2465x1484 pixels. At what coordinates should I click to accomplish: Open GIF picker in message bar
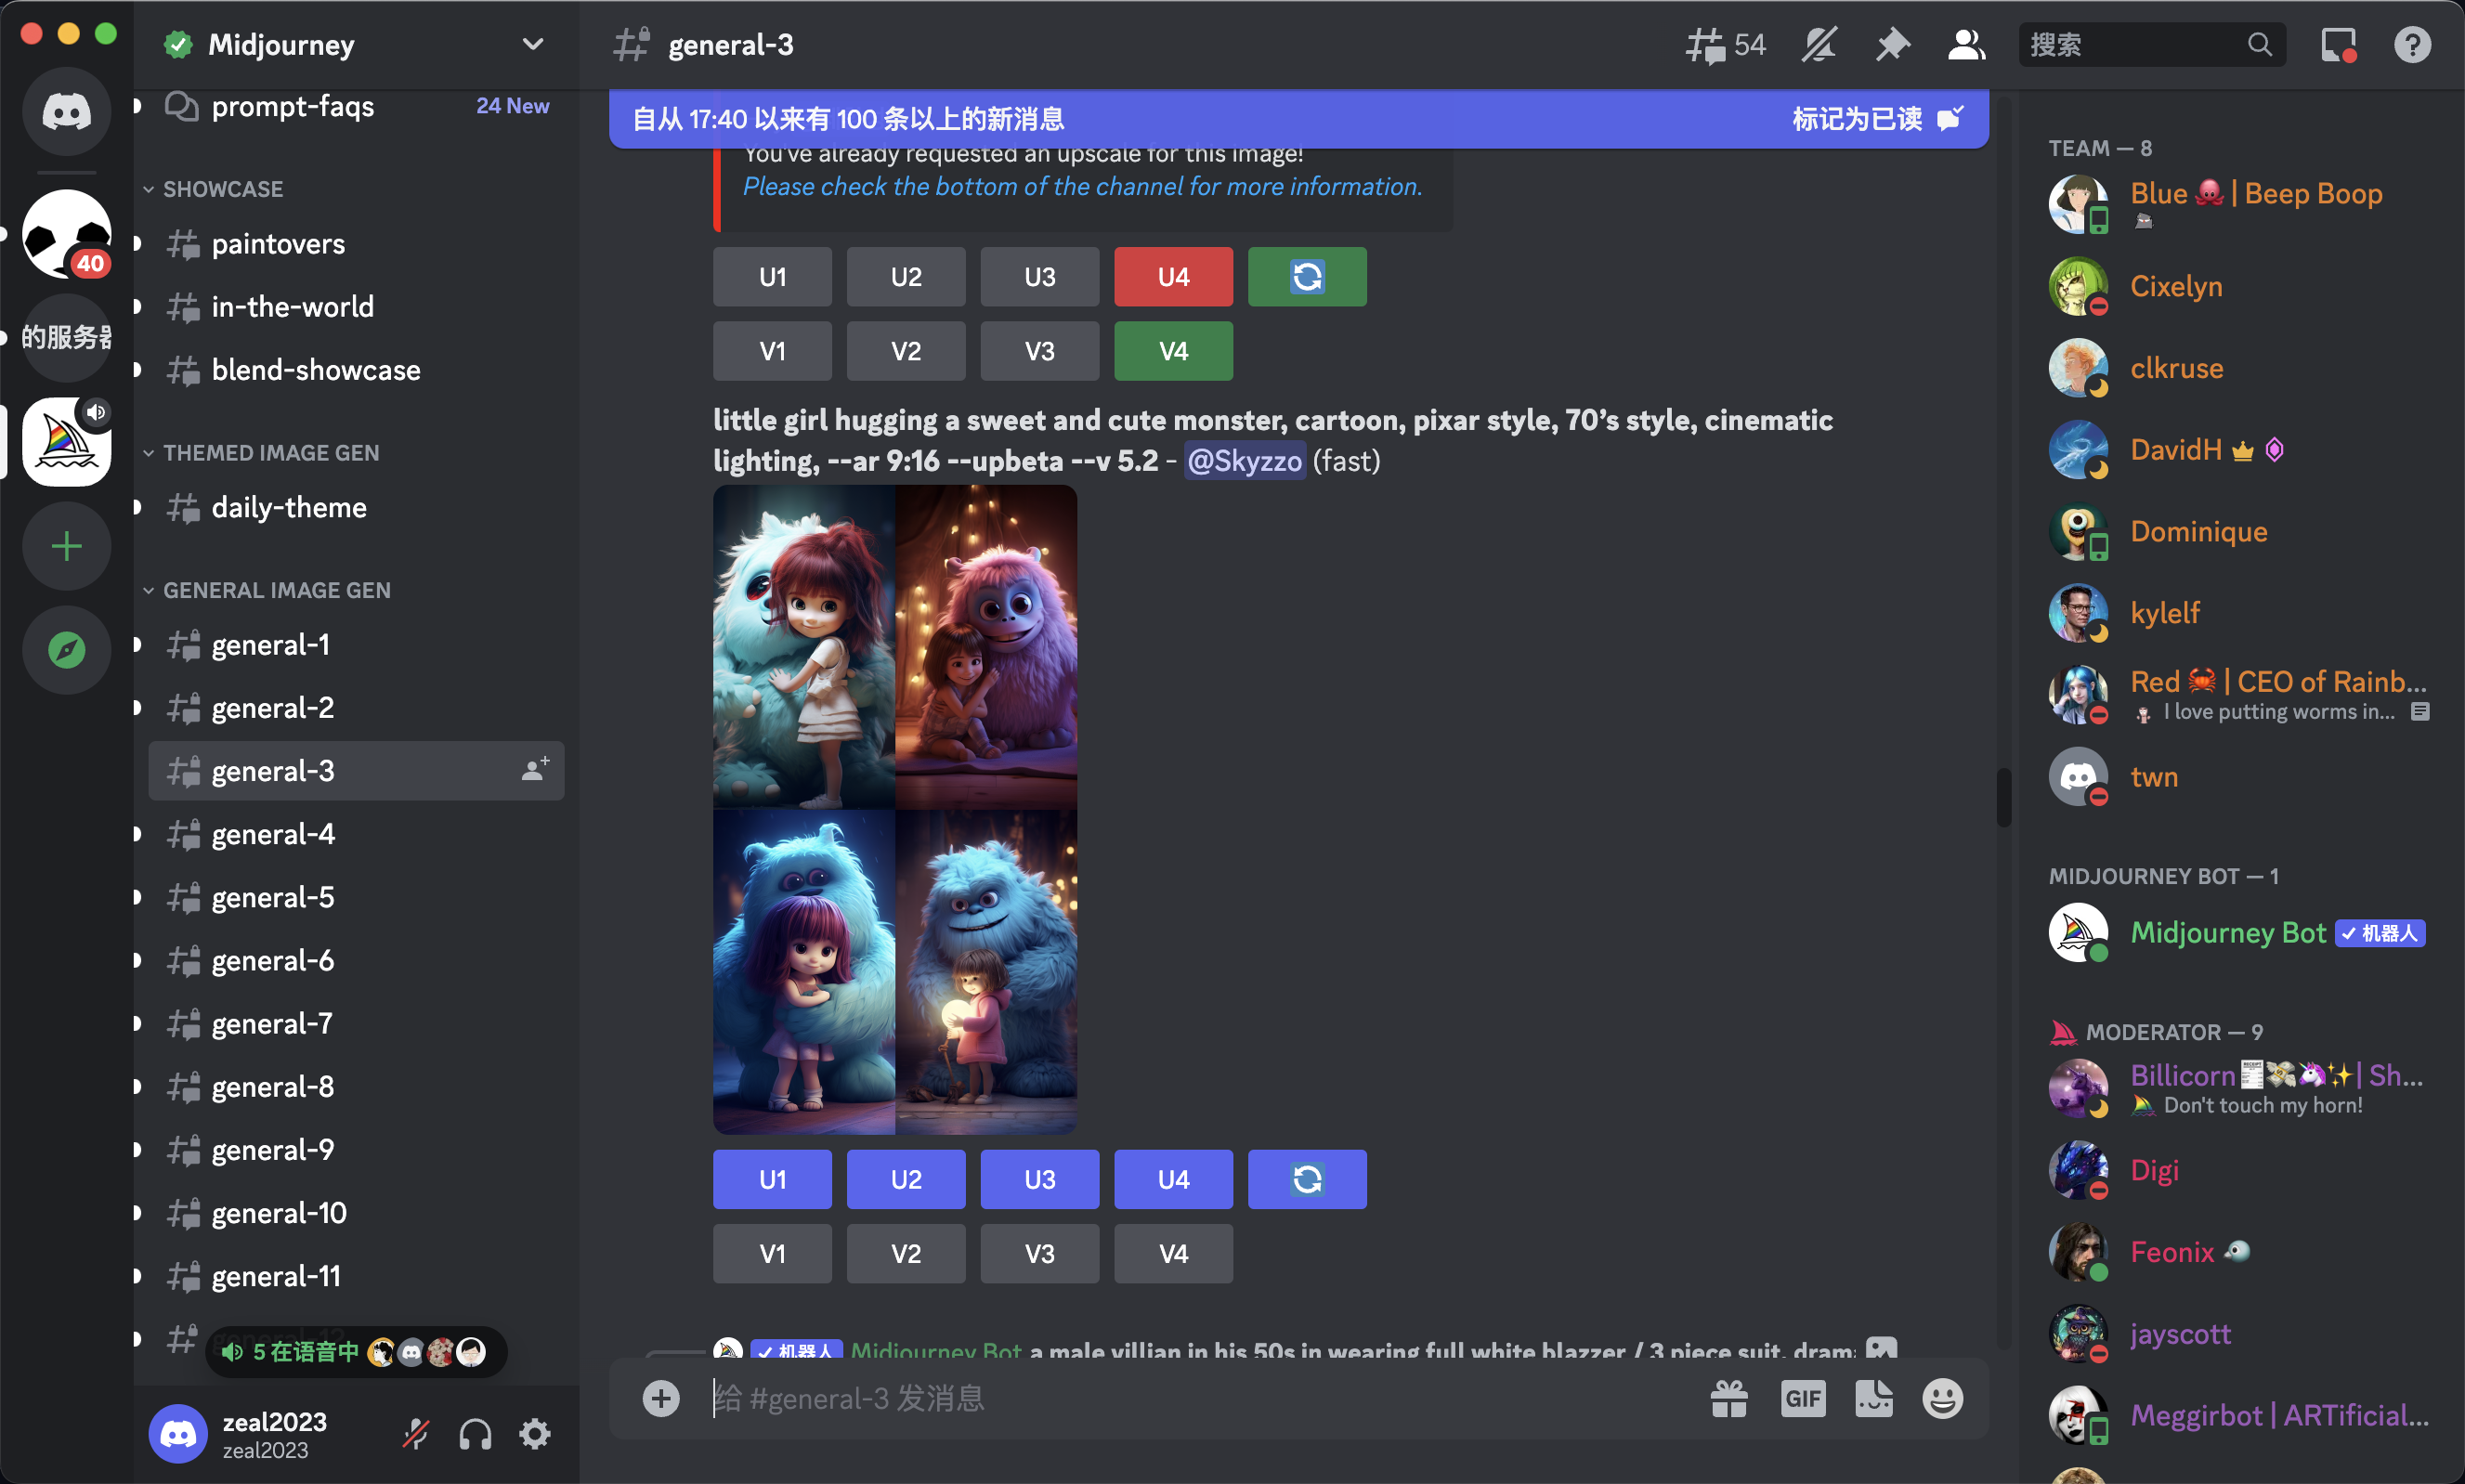(1802, 1398)
